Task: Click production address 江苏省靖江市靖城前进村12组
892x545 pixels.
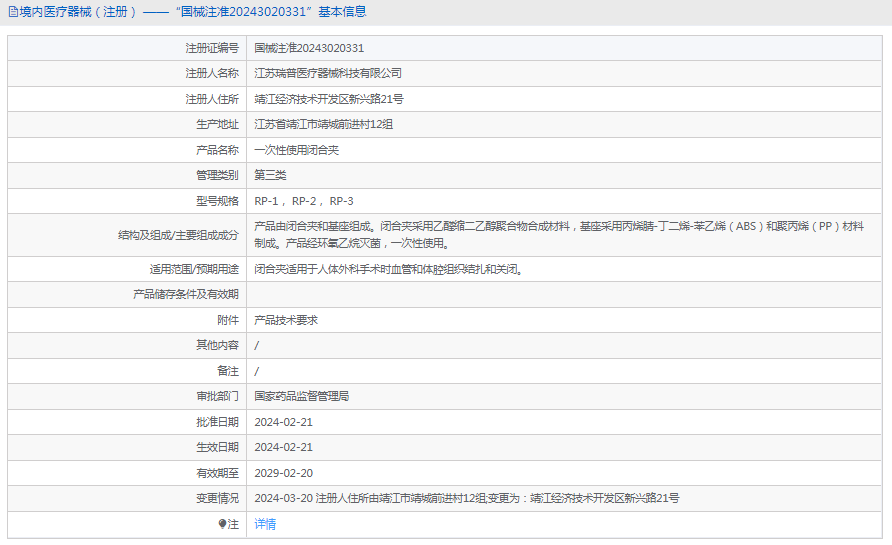Action: [x=323, y=124]
